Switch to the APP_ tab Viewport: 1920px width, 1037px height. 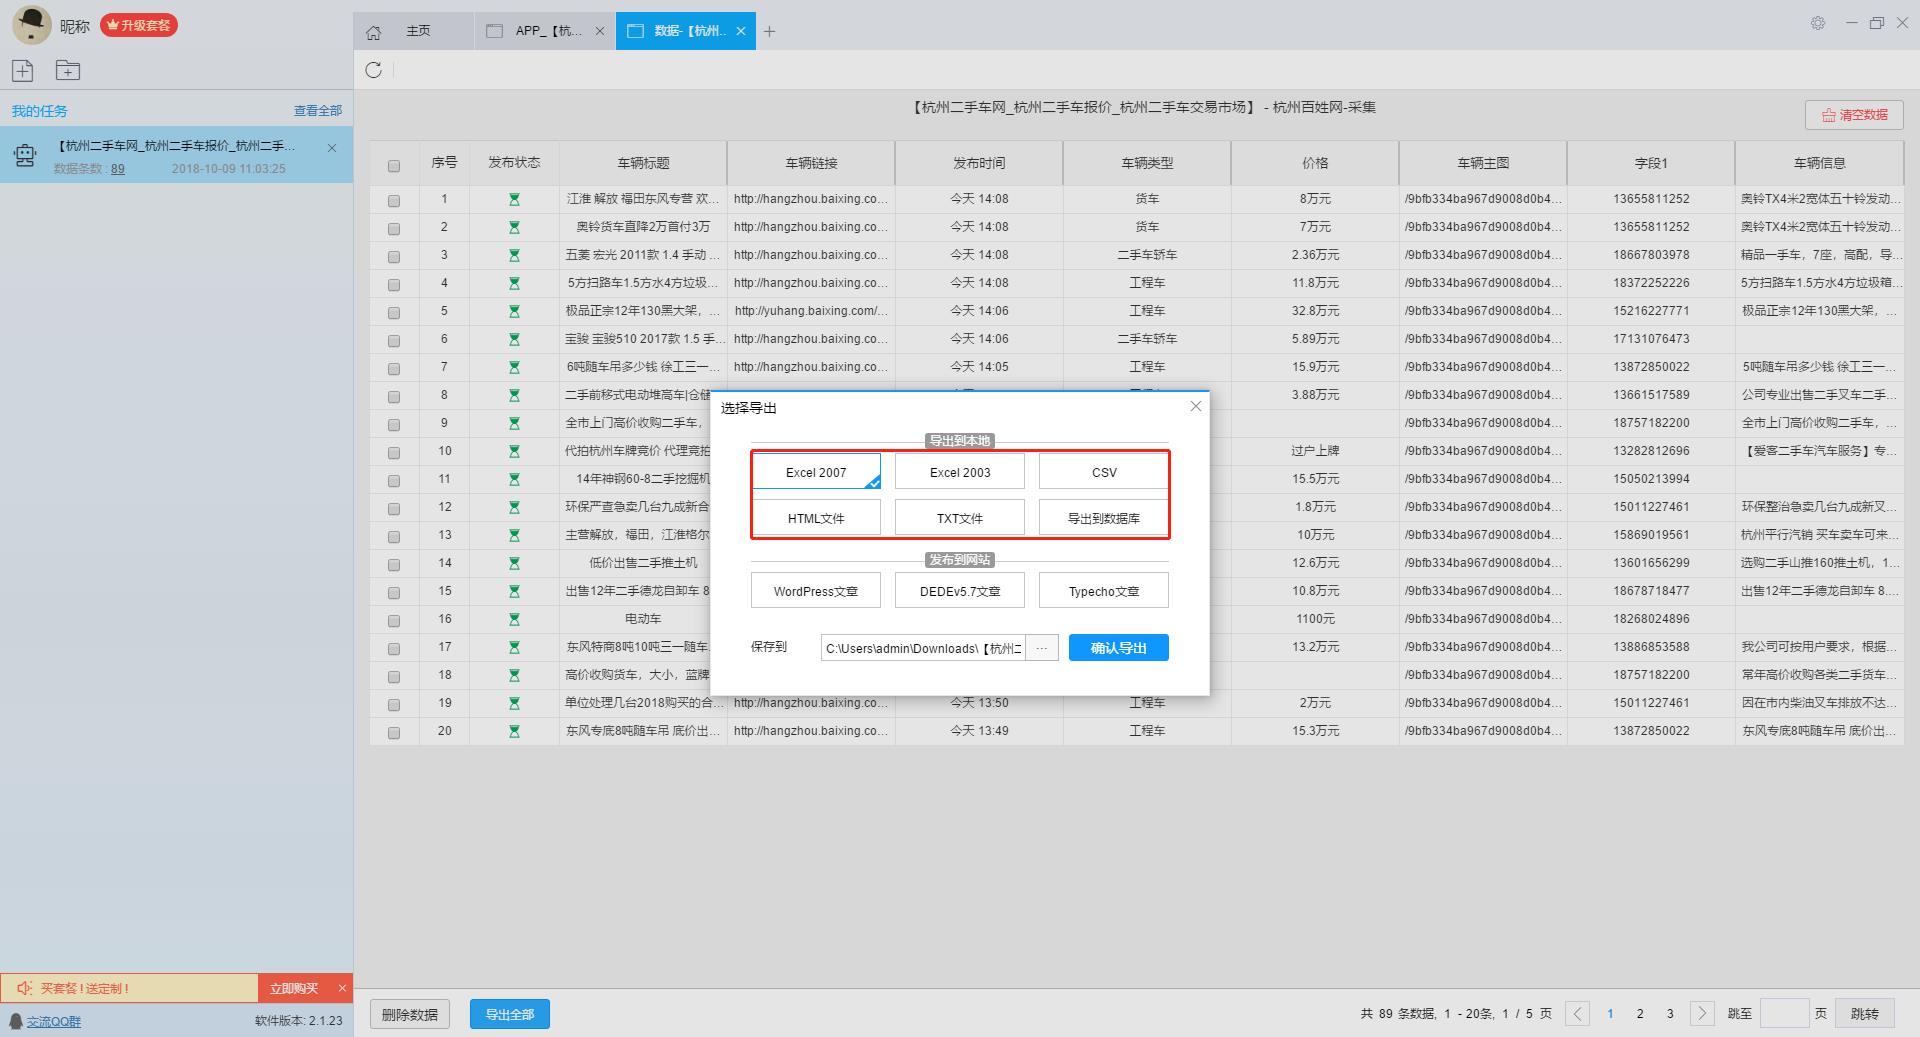coord(545,31)
